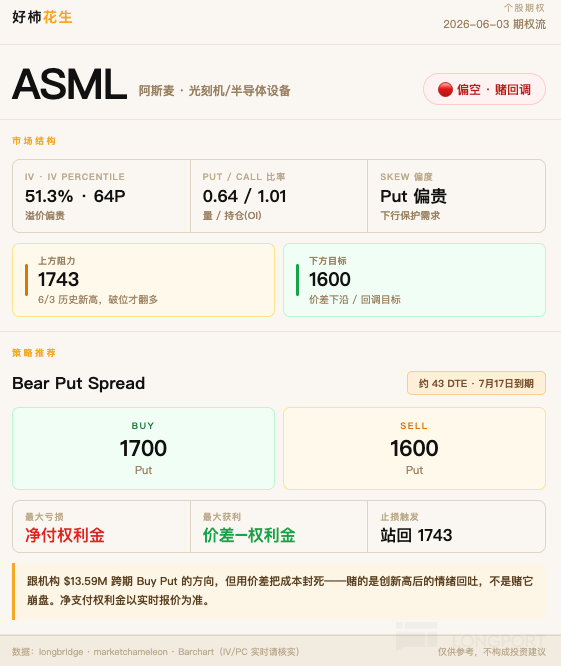Screen dimensions: 561x666
Task: Click the target value 1600 under 下方目标
Action: coord(330,279)
